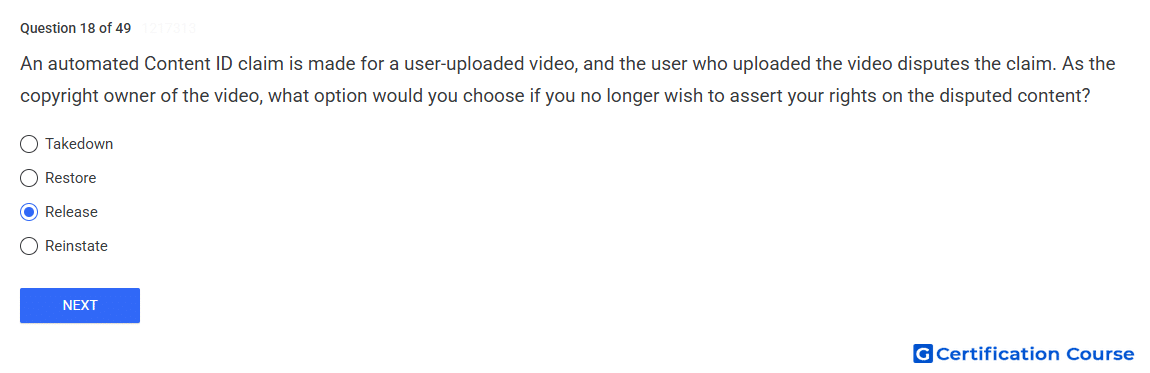Click the blue G logo icon
1150x373 pixels.
coord(923,354)
